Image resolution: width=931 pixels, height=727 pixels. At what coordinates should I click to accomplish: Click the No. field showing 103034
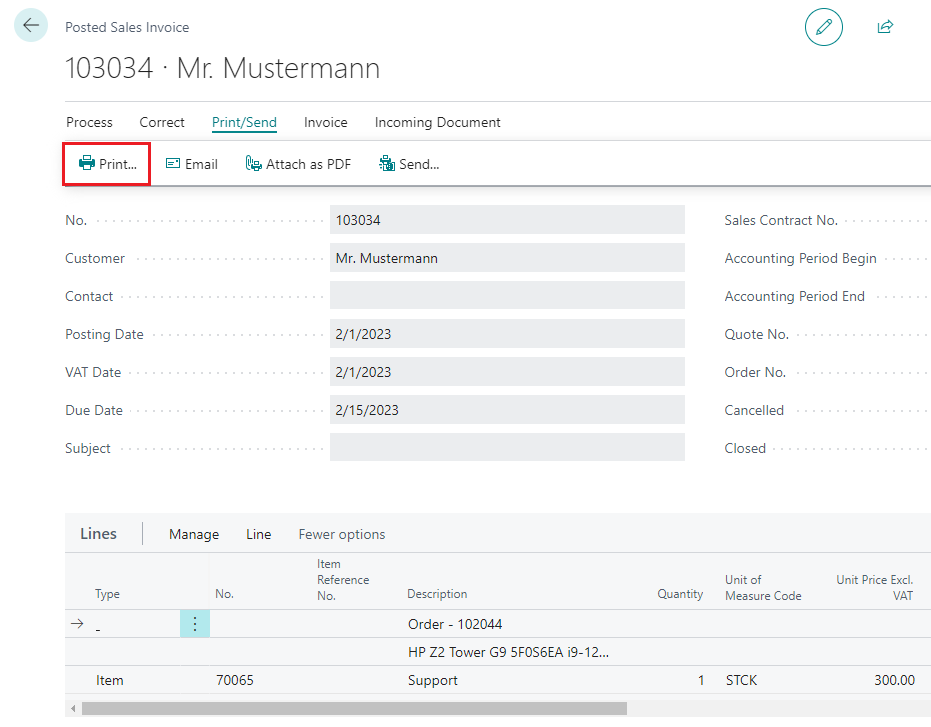pos(507,220)
